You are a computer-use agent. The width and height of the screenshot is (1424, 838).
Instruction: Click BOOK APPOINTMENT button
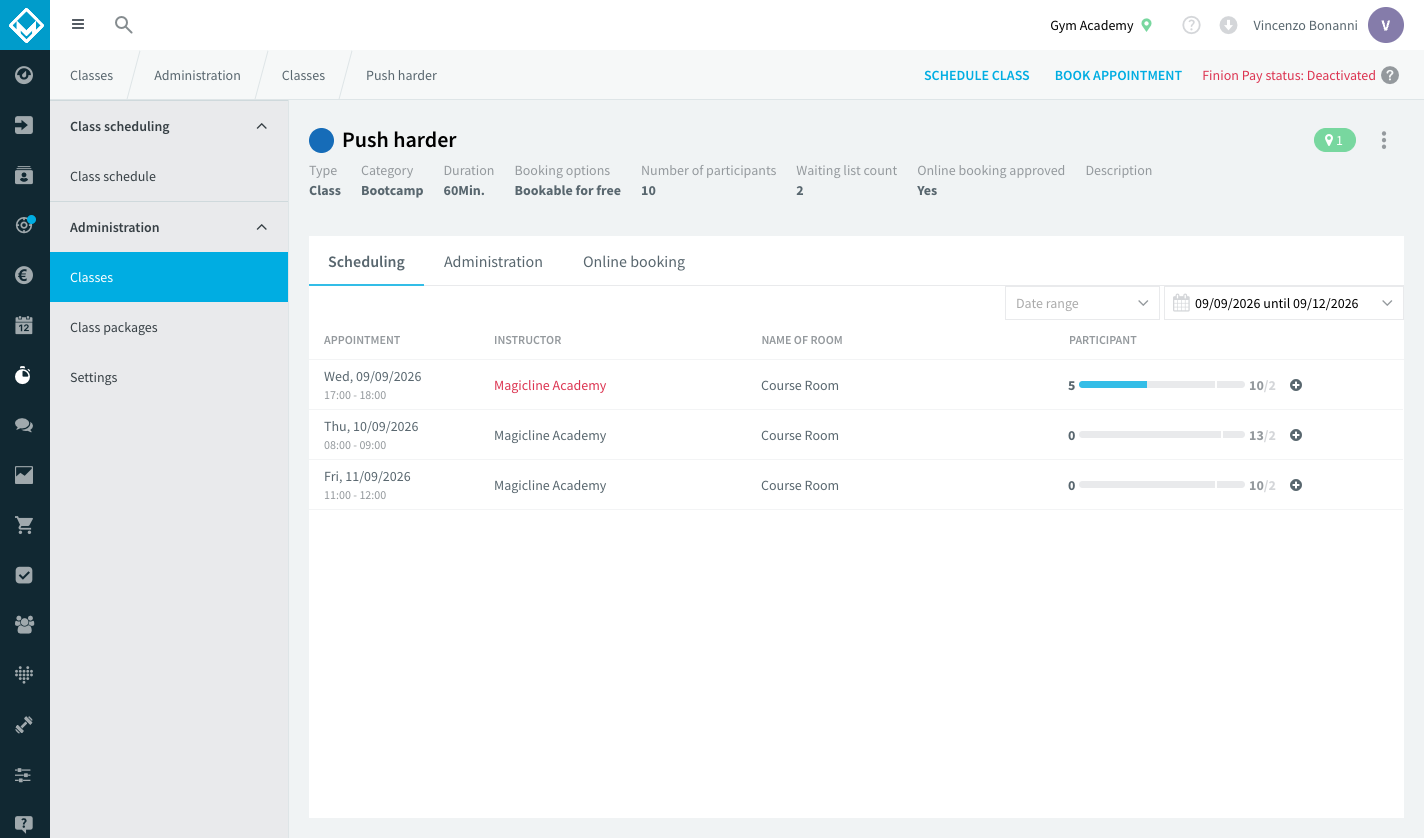(1118, 75)
